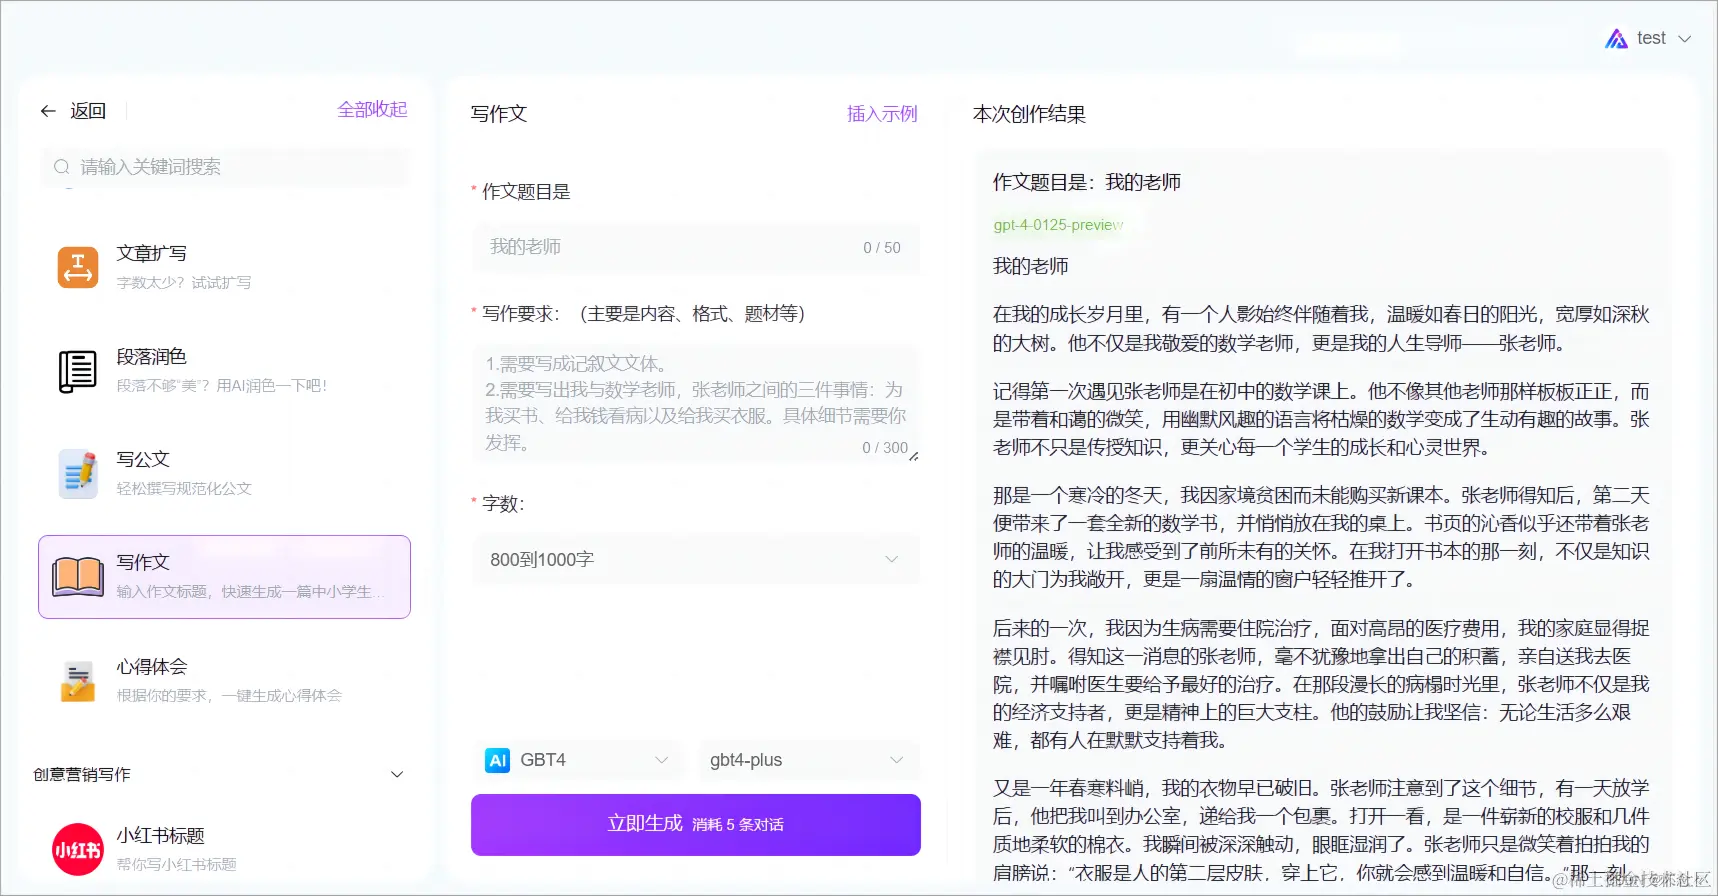Screen dimensions: 1718x896
Task: Click the account logo icon beside test
Action: tap(1616, 39)
